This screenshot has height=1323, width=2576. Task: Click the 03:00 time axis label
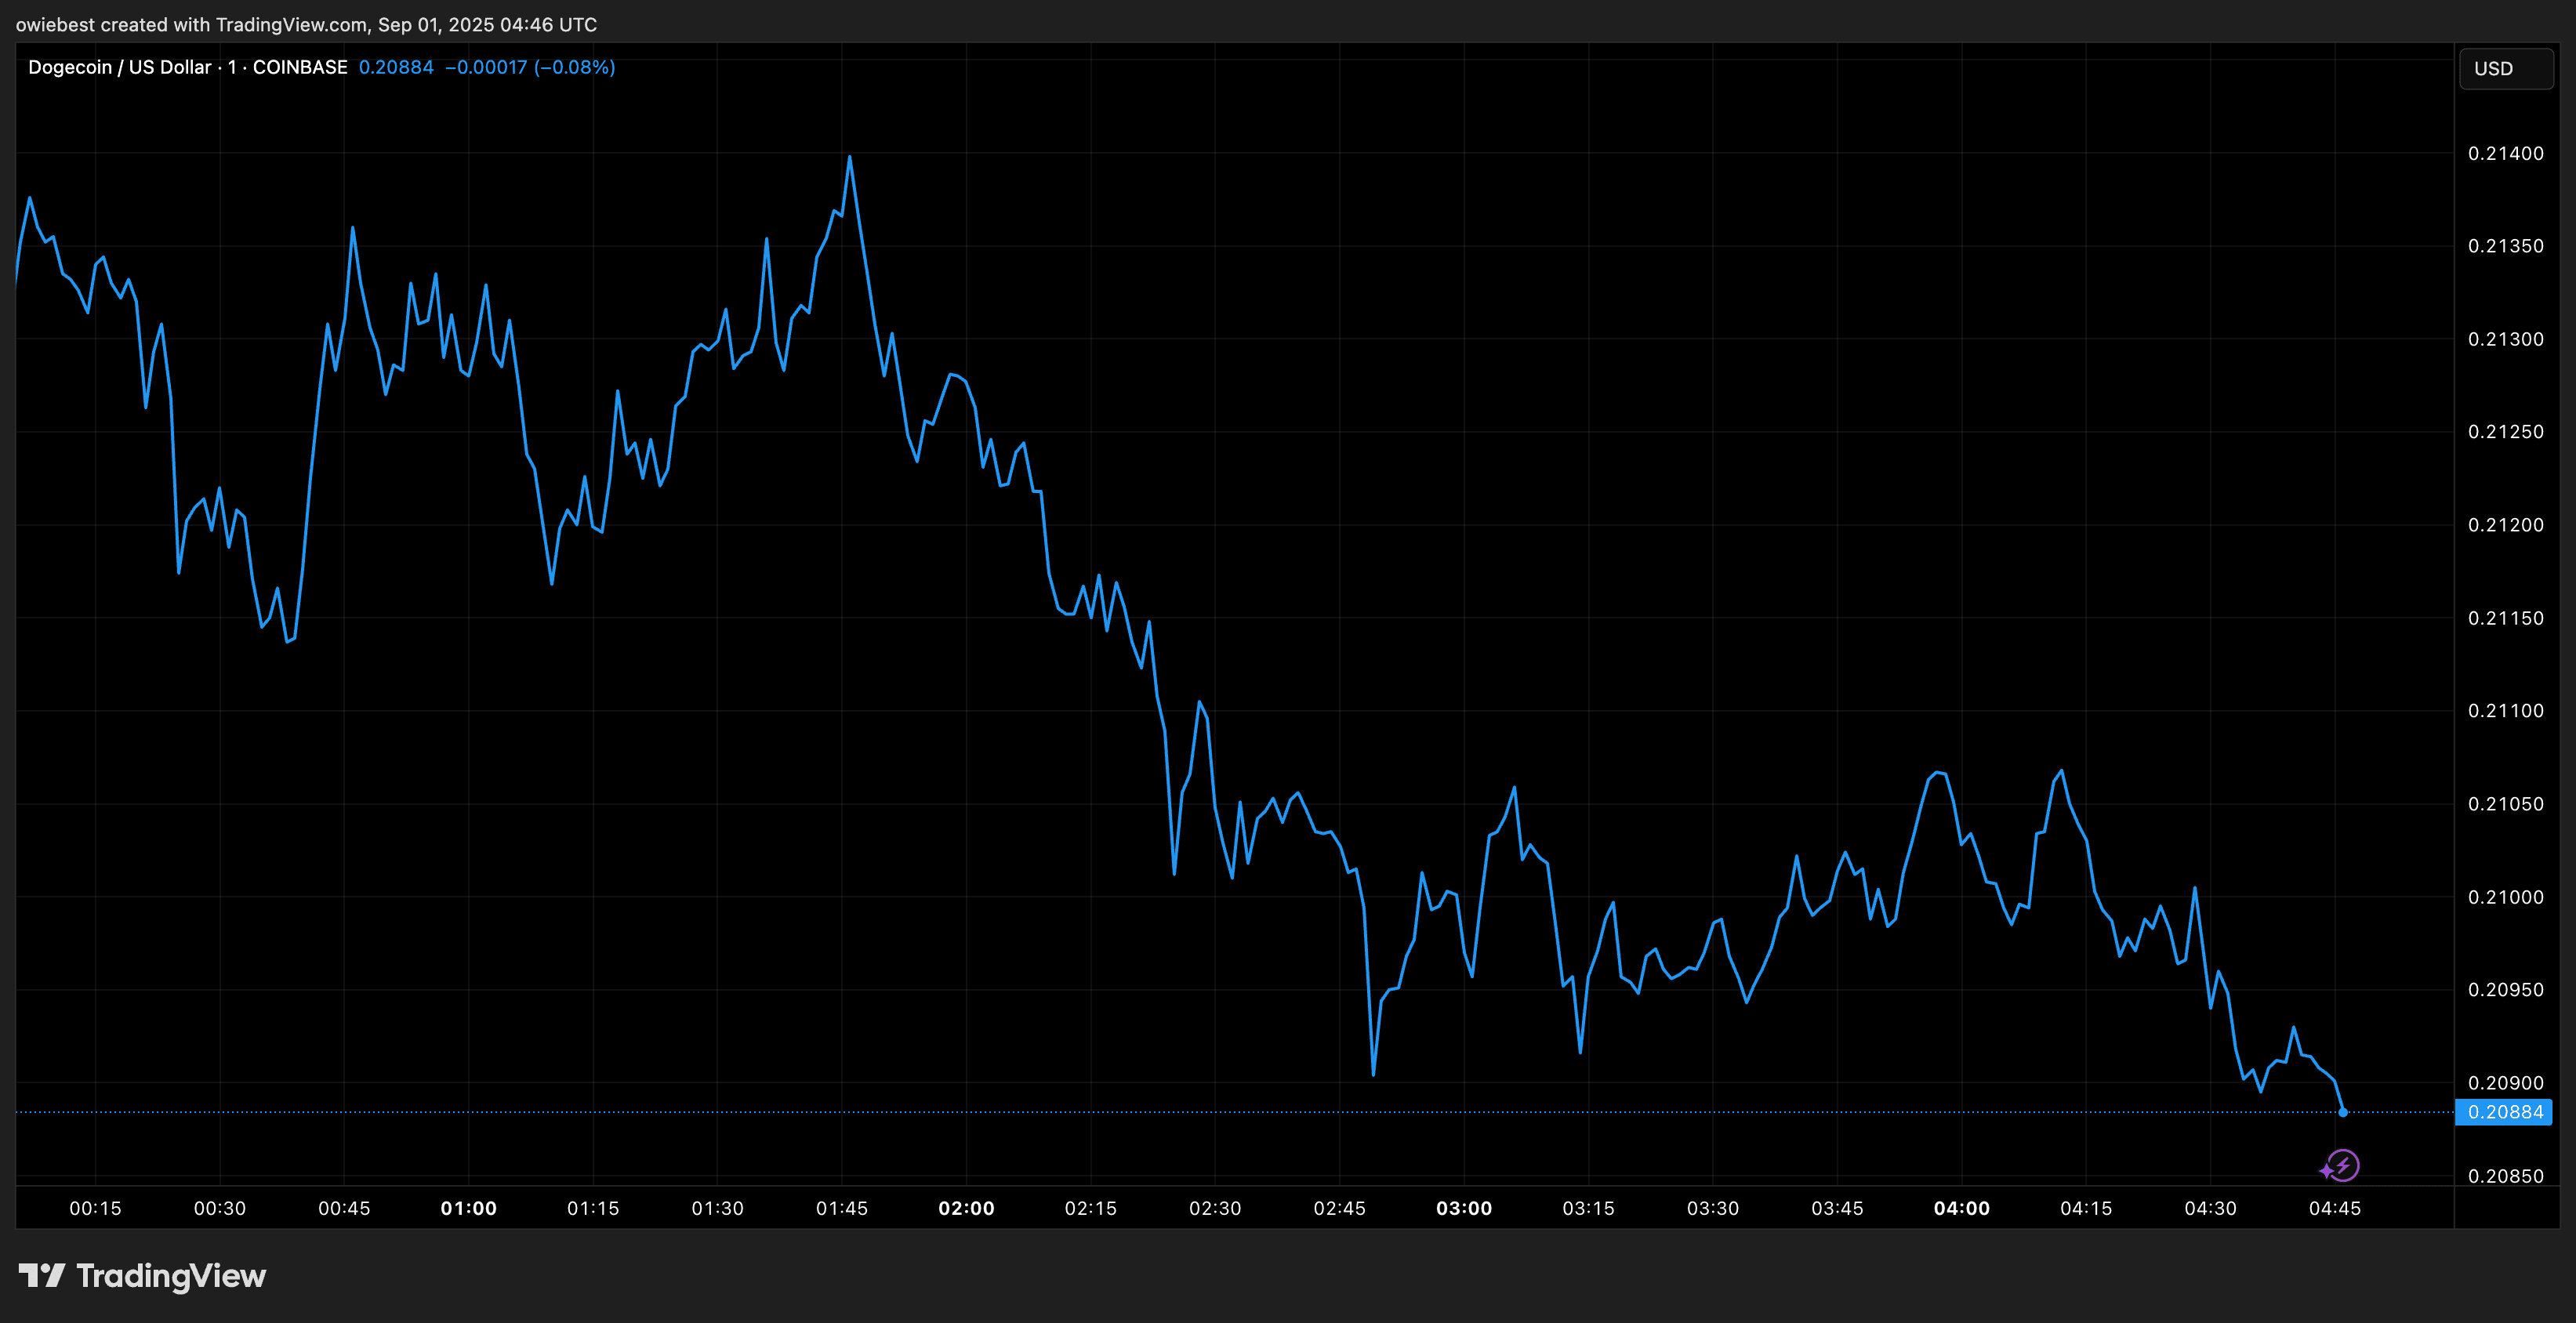[x=1464, y=1208]
